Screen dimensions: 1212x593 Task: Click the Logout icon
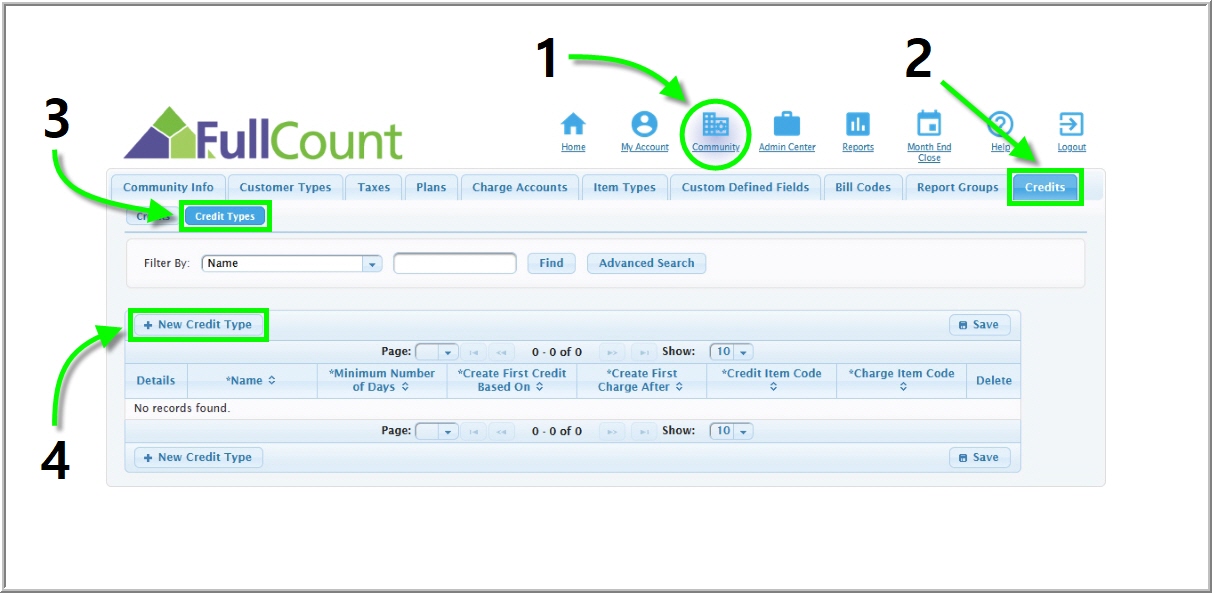click(1071, 125)
